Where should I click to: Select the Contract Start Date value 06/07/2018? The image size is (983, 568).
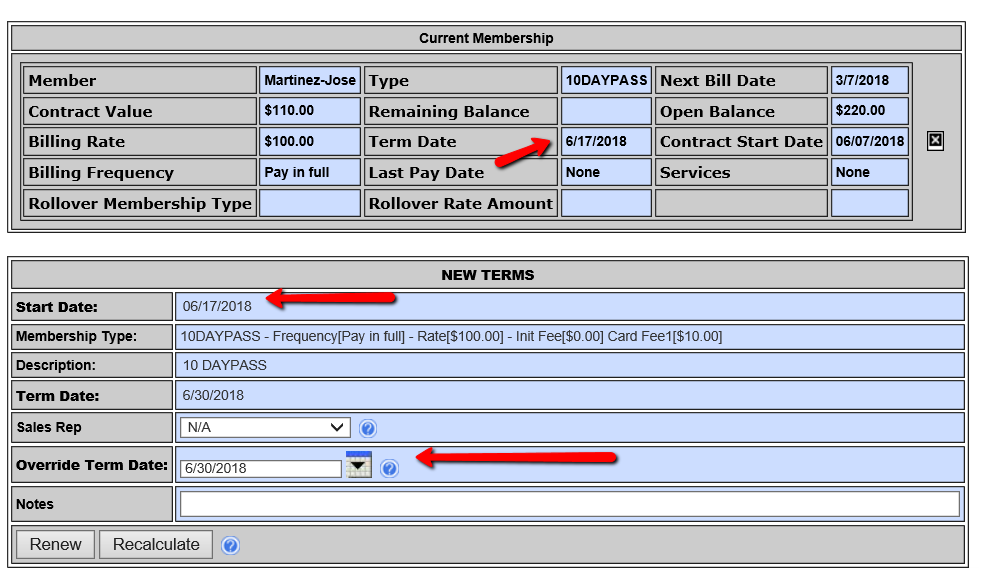(869, 142)
